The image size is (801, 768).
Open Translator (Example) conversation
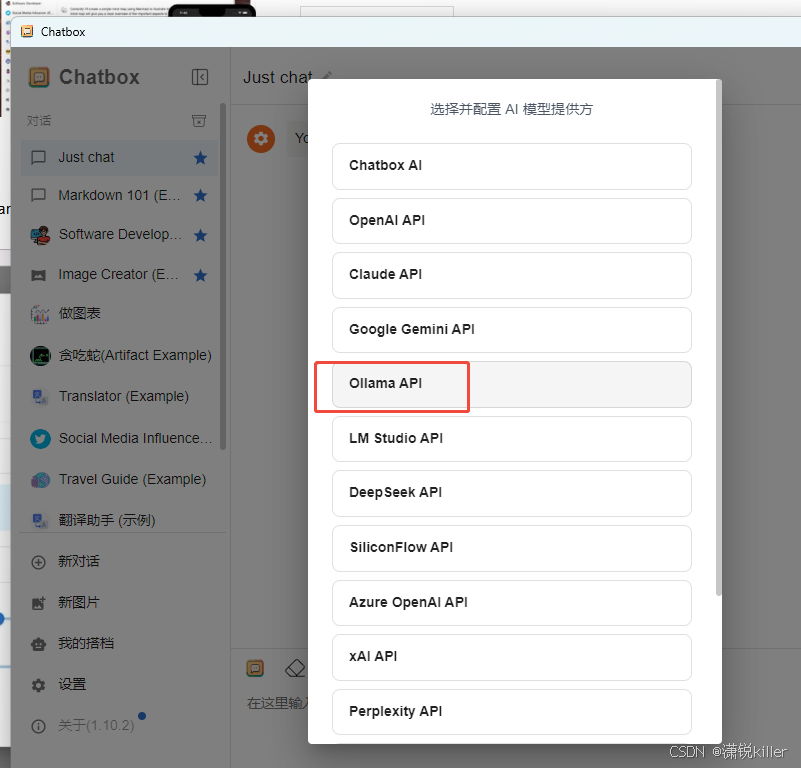coord(120,397)
